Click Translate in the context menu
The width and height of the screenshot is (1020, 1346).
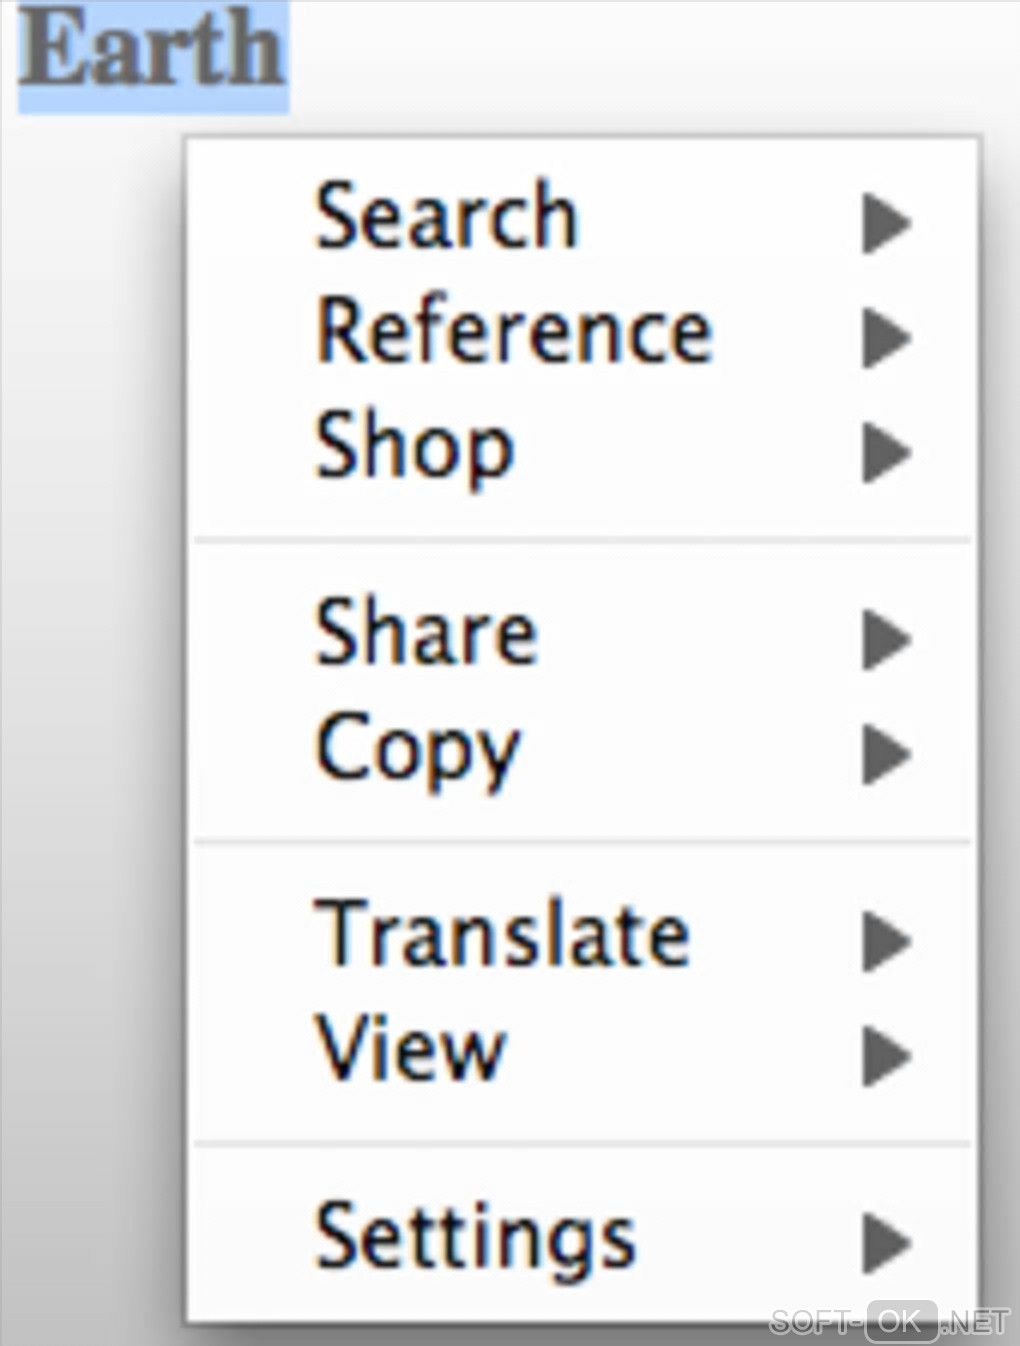click(x=502, y=934)
